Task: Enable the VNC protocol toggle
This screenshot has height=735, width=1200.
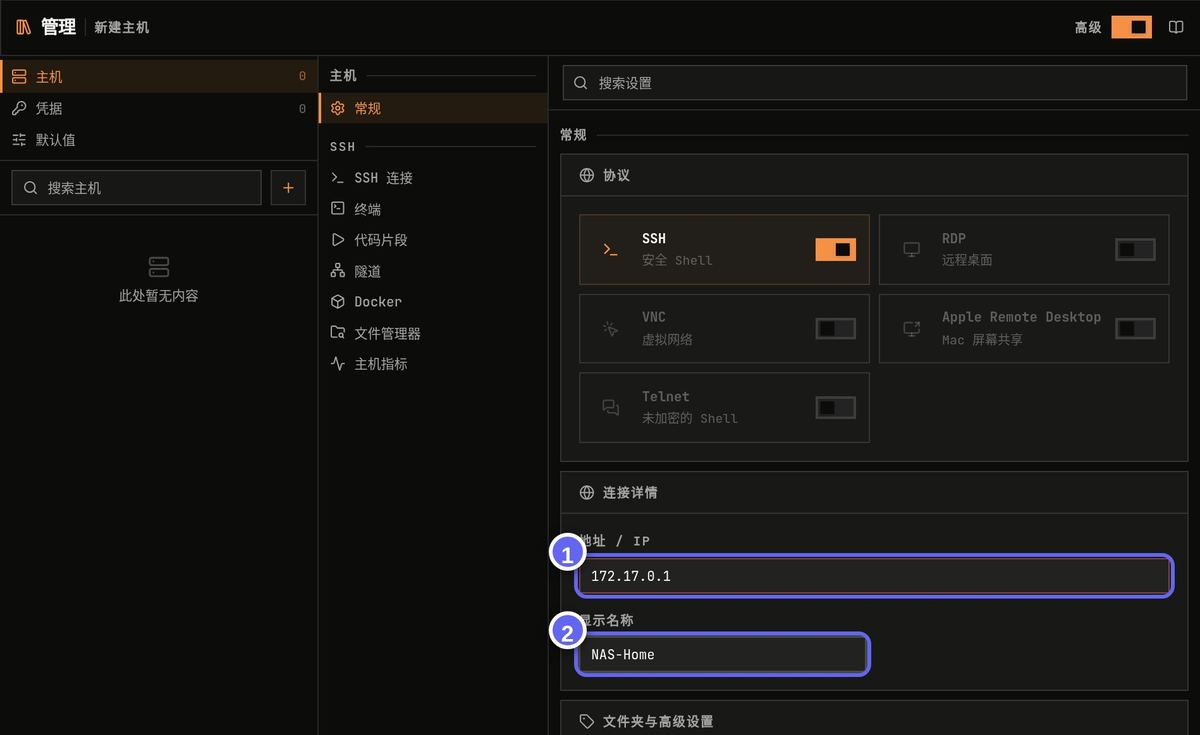Action: (836, 328)
